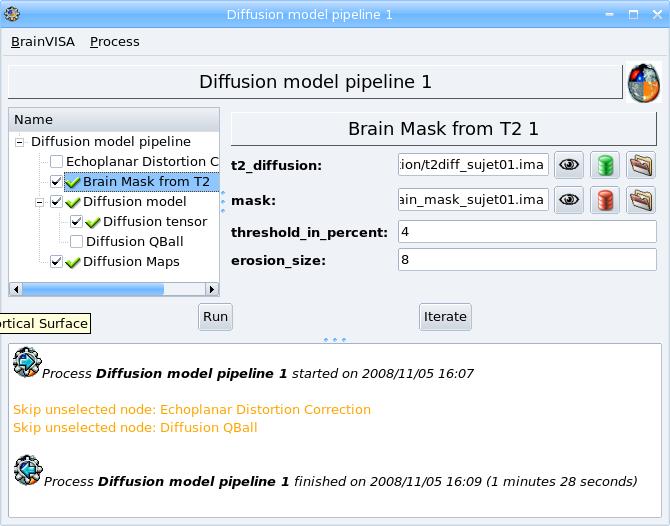Image resolution: width=670 pixels, height=526 pixels.
Task: Minimize the Diffusion model pipeline window
Action: click(x=609, y=15)
